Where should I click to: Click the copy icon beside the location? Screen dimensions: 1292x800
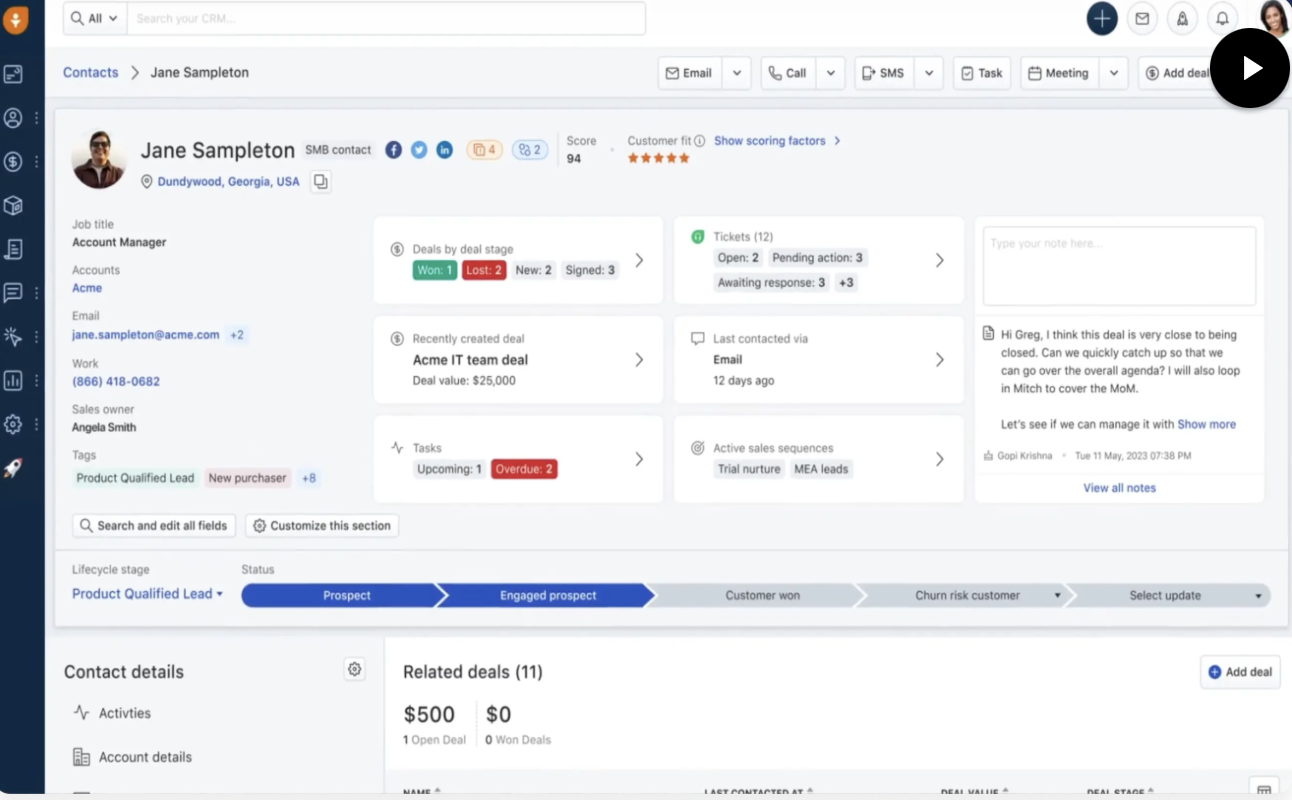click(x=320, y=182)
